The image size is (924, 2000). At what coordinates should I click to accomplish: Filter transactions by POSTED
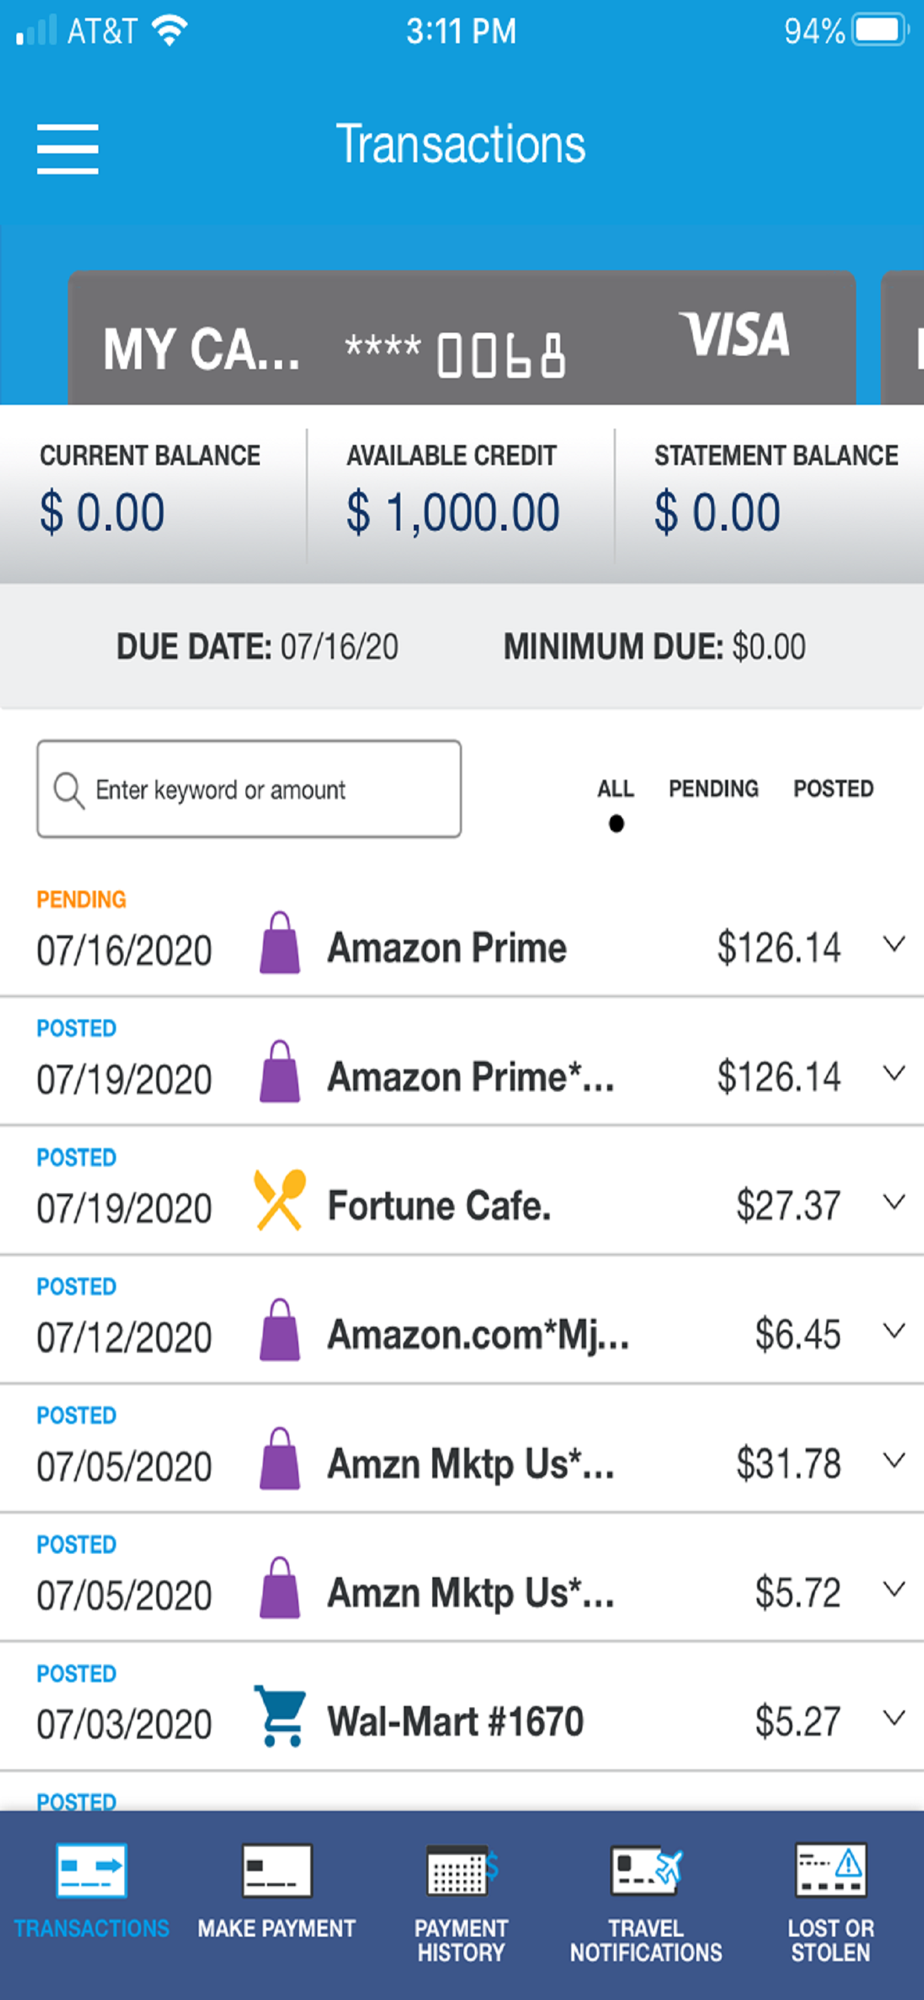click(x=833, y=790)
